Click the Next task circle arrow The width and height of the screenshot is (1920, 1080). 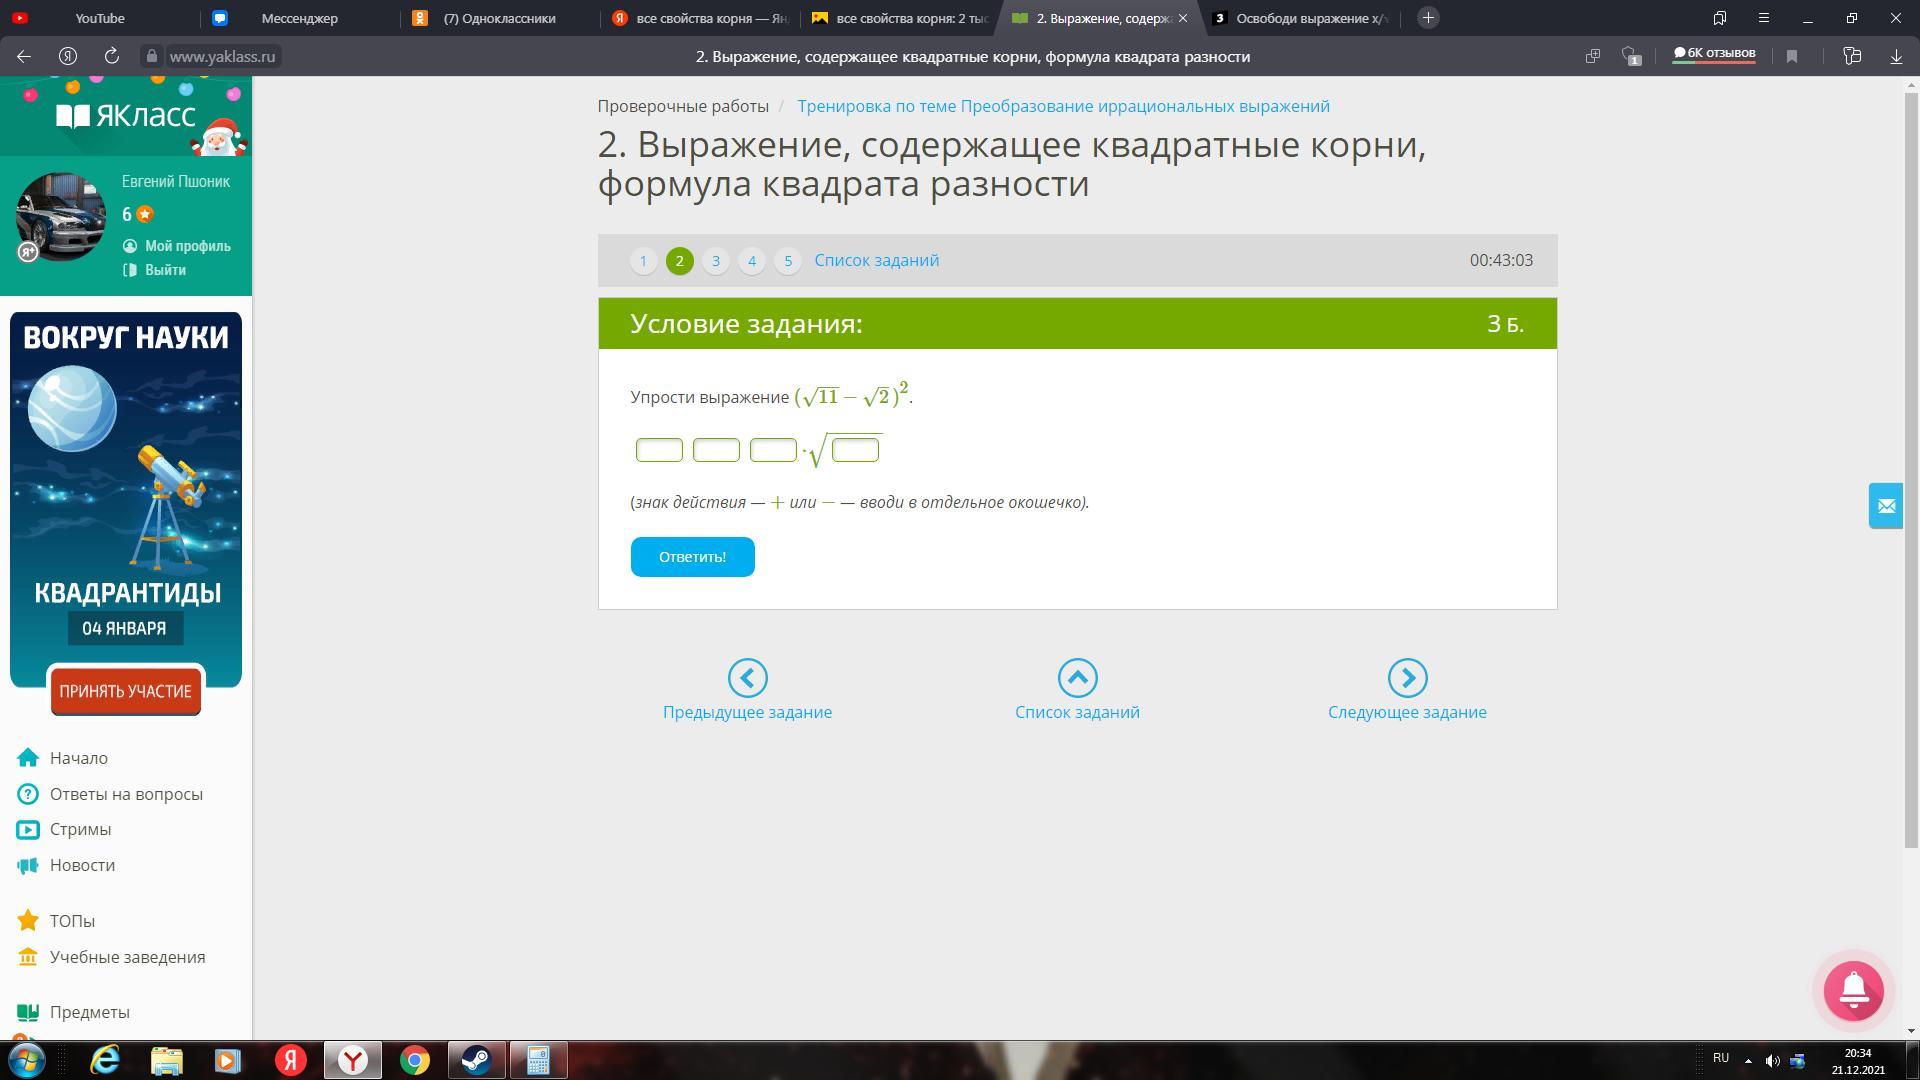tap(1407, 678)
